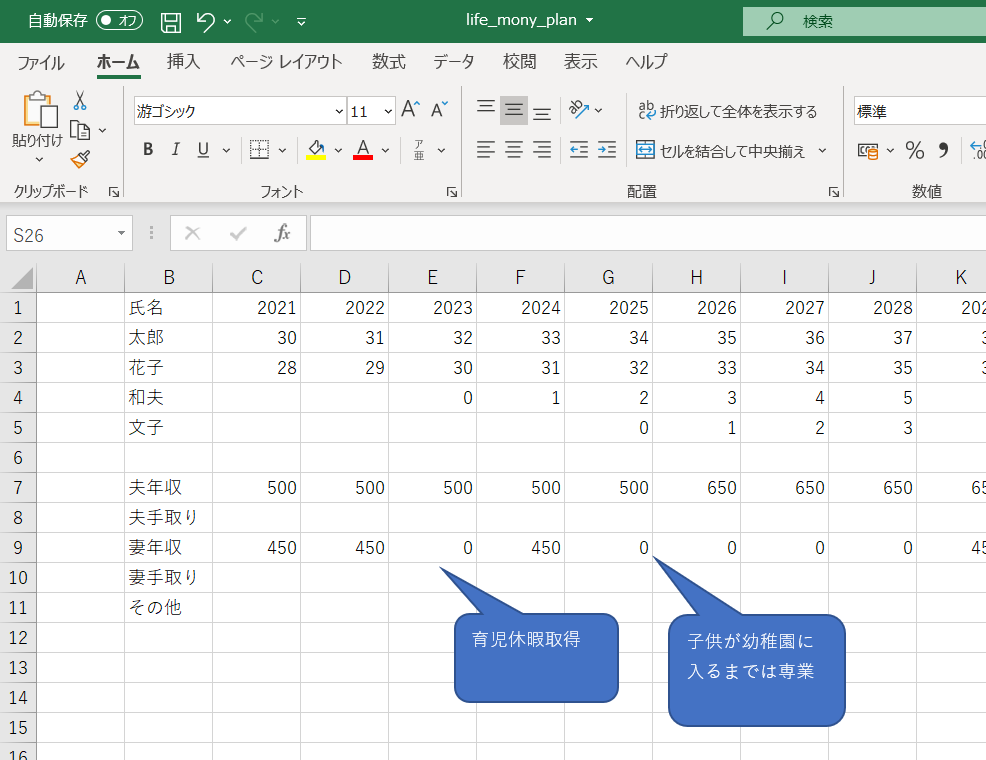Image resolution: width=986 pixels, height=760 pixels.
Task: Open the Borders dropdown arrow
Action: (x=282, y=150)
